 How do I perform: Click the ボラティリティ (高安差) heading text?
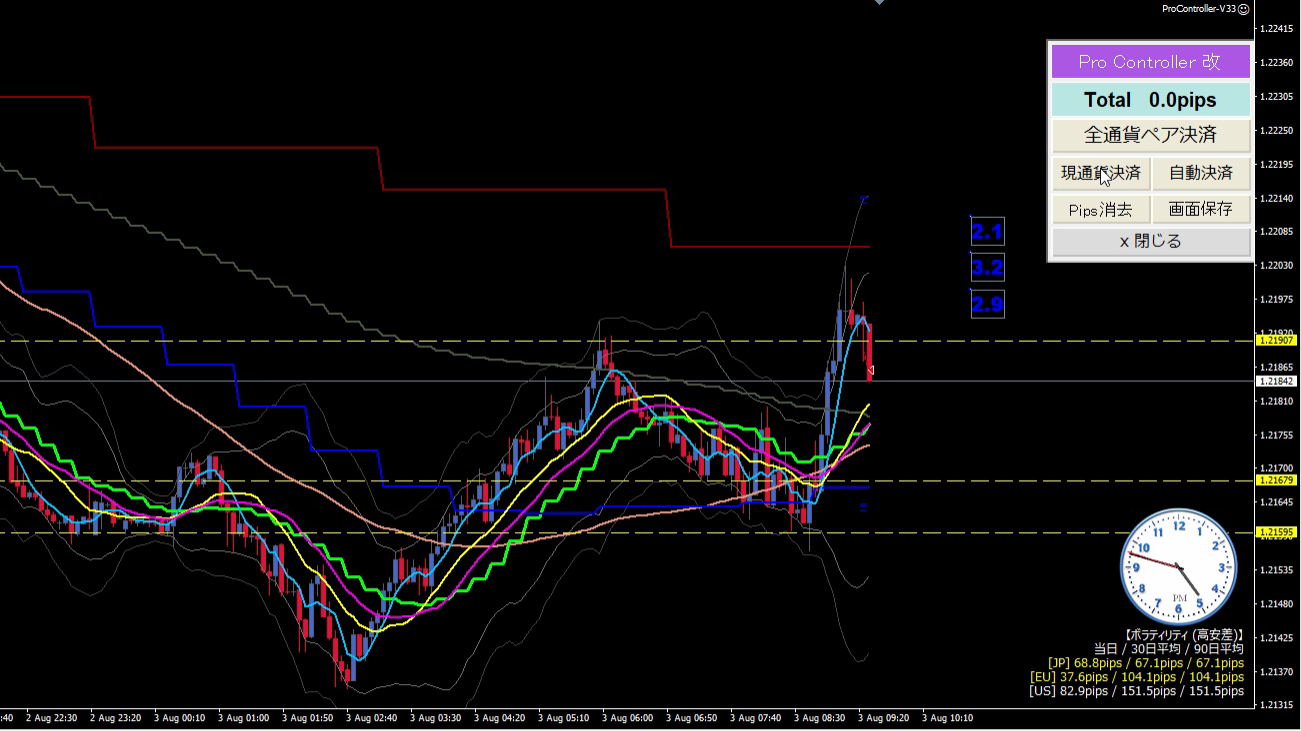pyautogui.click(x=1184, y=635)
